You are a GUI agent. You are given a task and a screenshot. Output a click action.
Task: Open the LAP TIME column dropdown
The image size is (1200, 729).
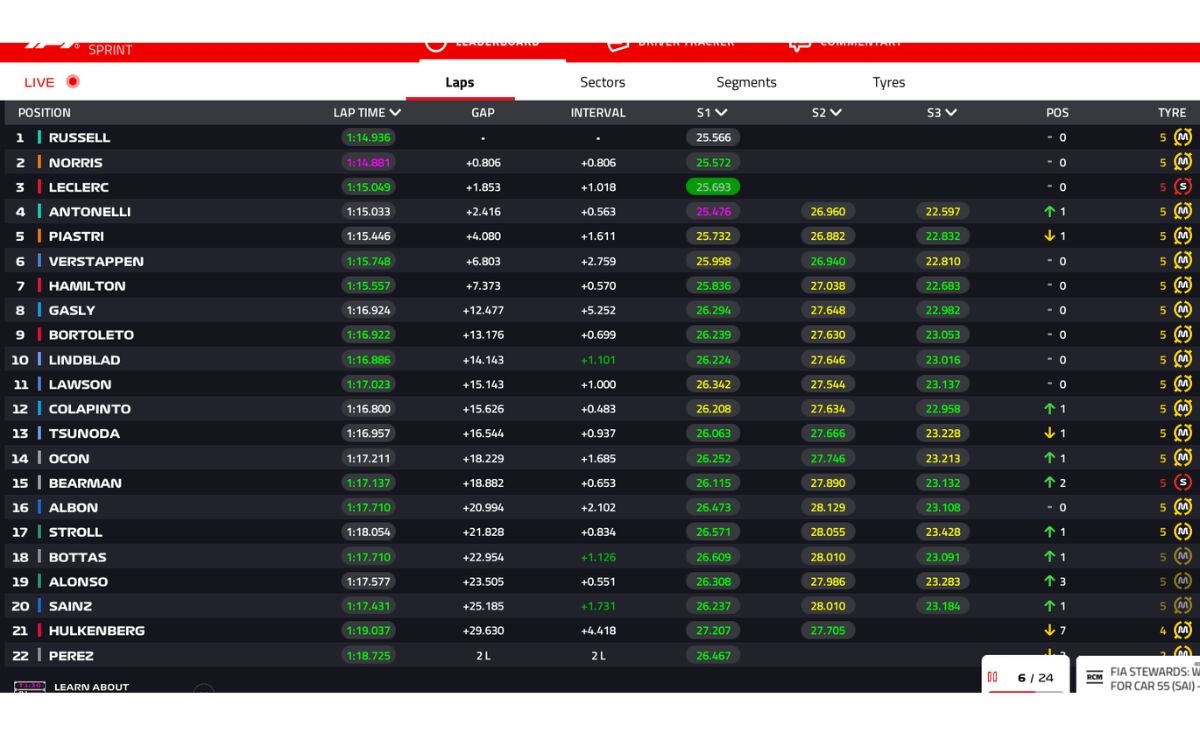pos(396,113)
